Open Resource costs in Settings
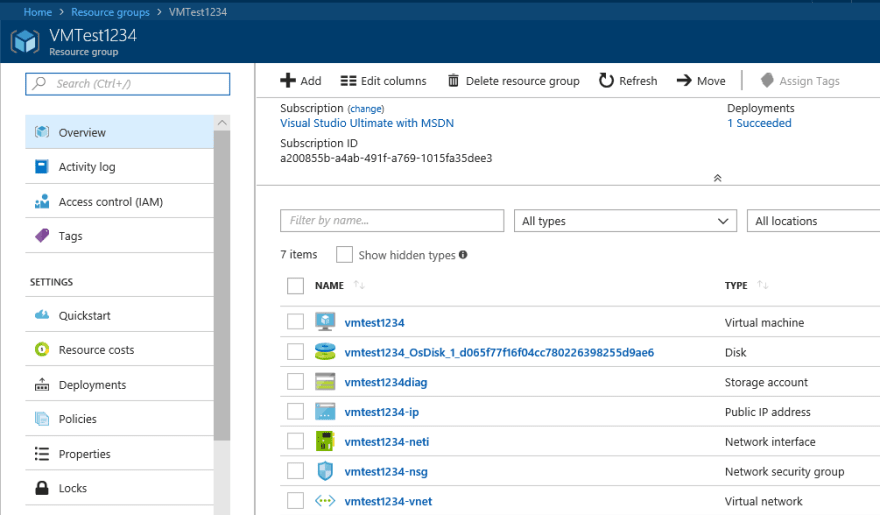 point(120,350)
